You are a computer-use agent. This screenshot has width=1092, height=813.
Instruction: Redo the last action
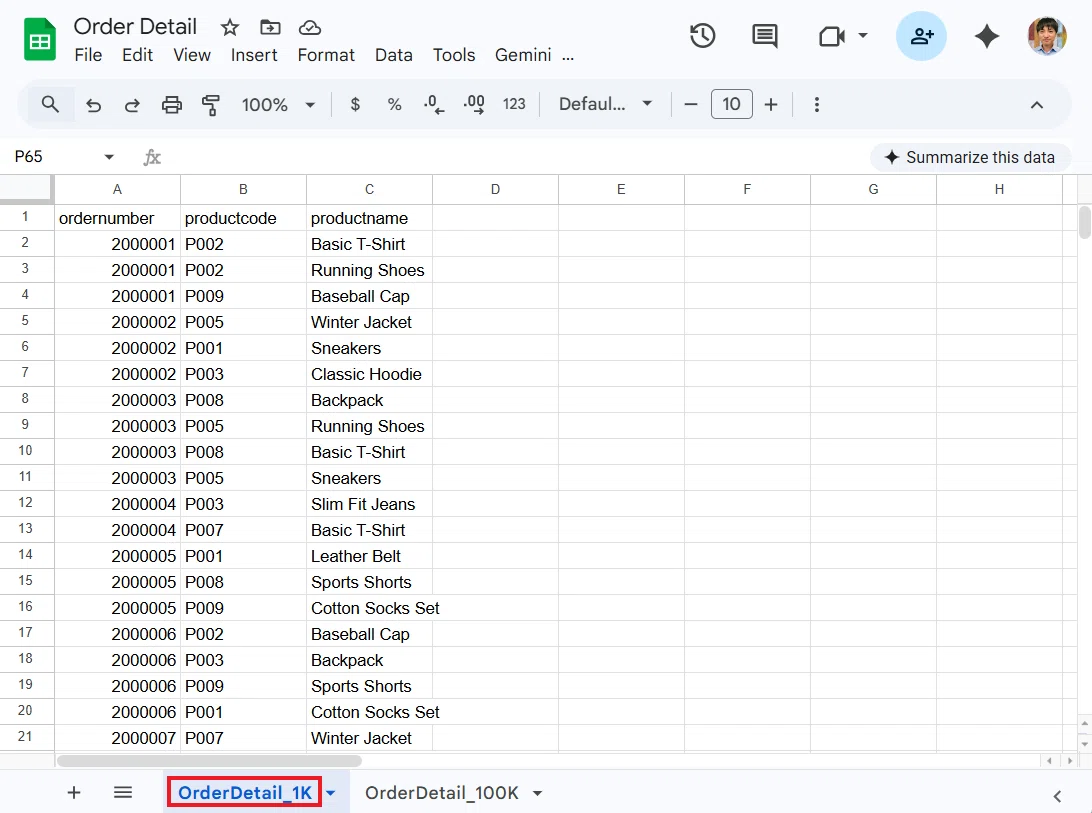coord(132,104)
